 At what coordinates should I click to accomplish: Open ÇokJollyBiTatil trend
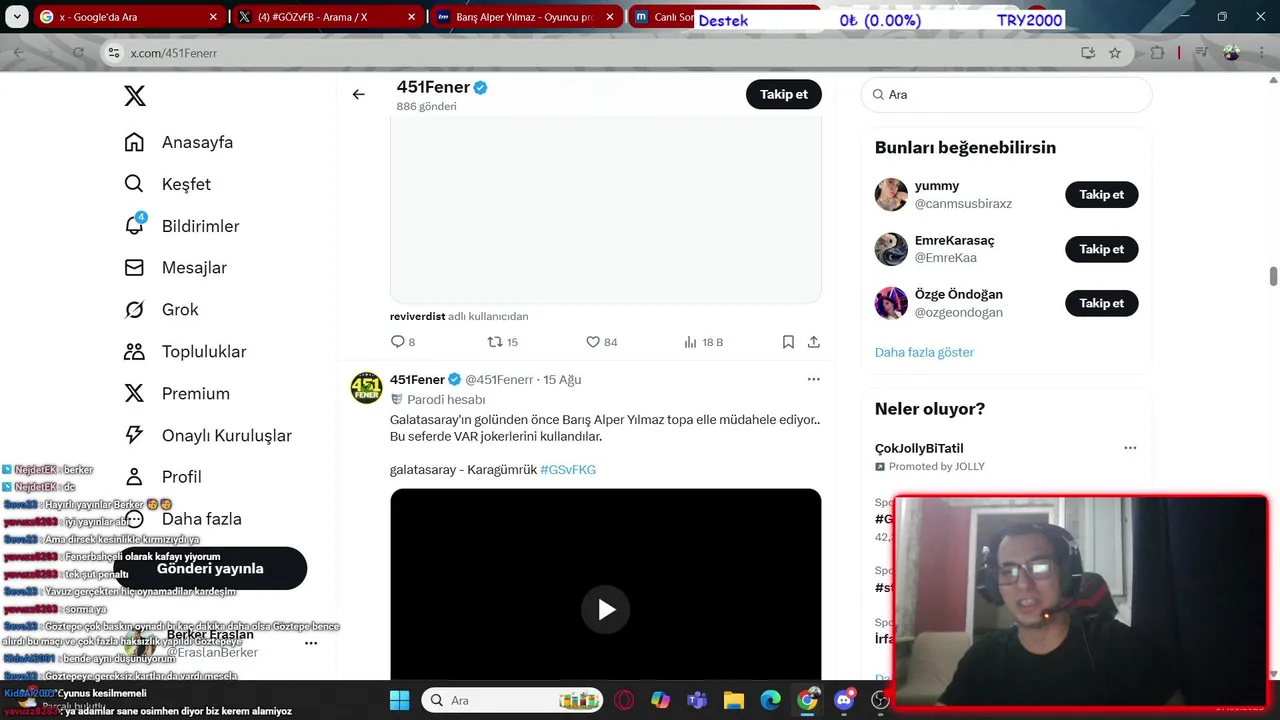click(x=919, y=448)
